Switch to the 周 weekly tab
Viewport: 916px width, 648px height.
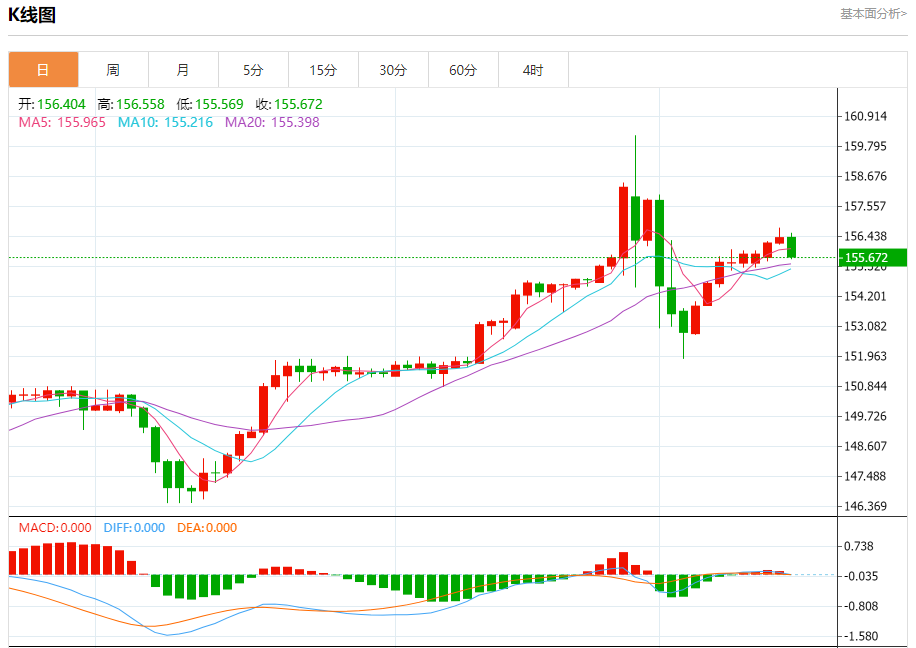(x=113, y=70)
